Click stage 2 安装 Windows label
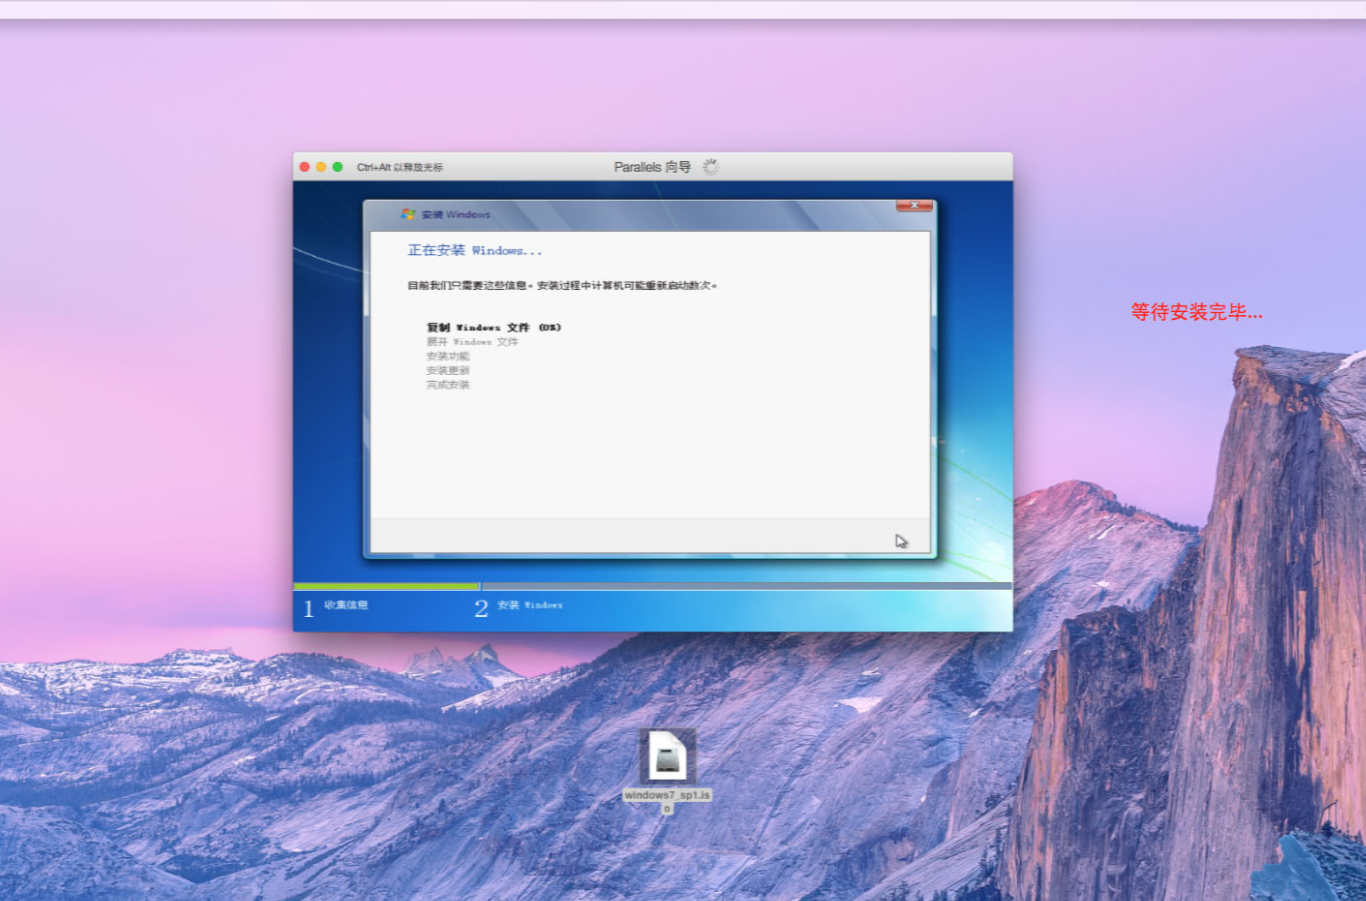The width and height of the screenshot is (1366, 901). click(530, 605)
